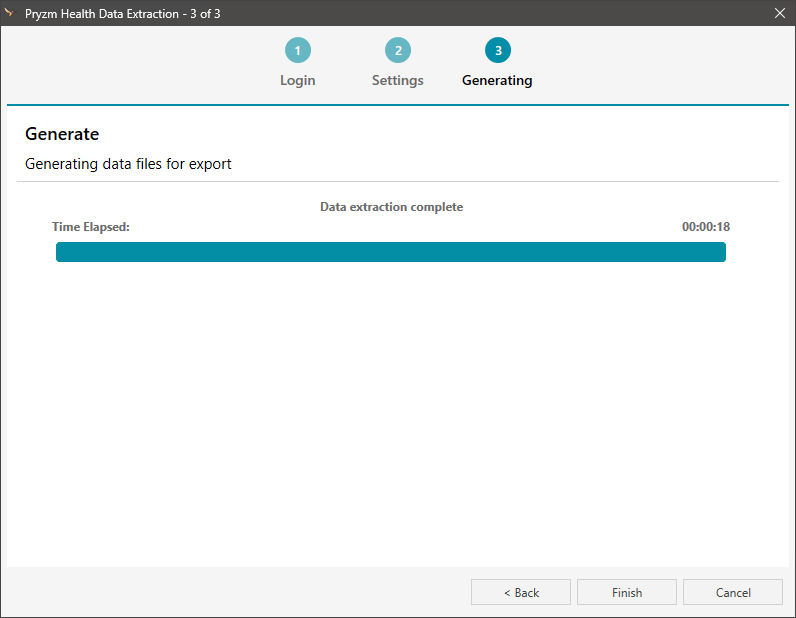Image resolution: width=796 pixels, height=618 pixels.
Task: Select the Generating step label
Action: 497,80
